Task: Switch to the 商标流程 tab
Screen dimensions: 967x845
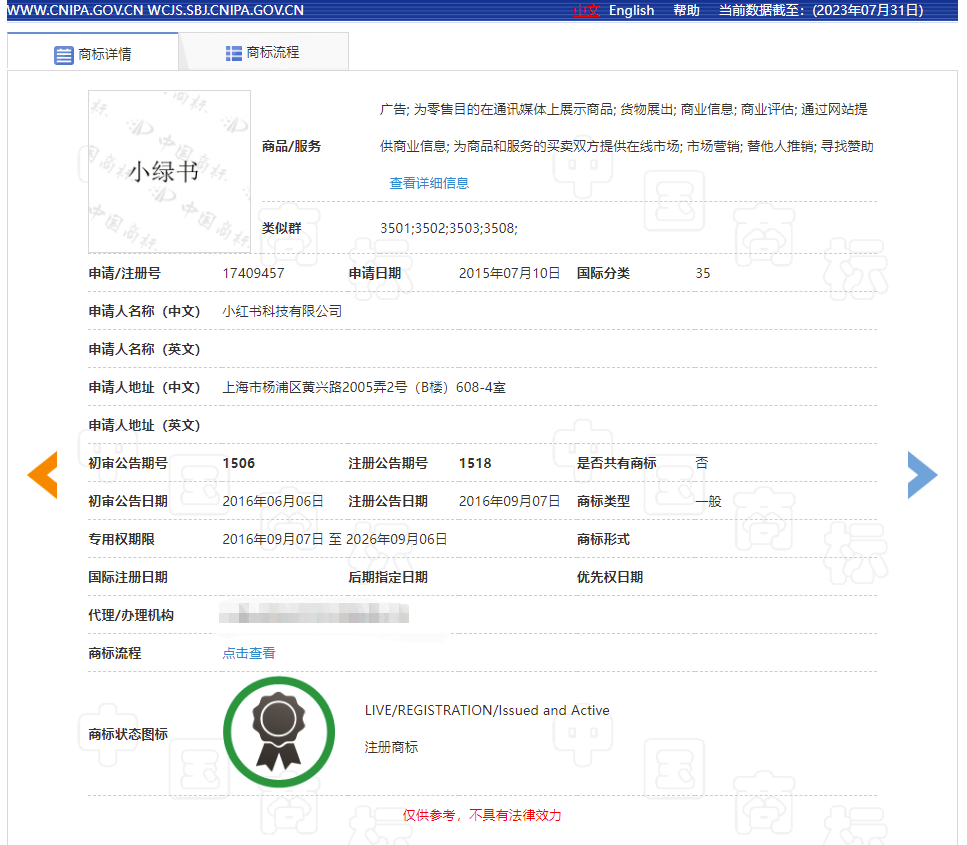Action: click(263, 52)
